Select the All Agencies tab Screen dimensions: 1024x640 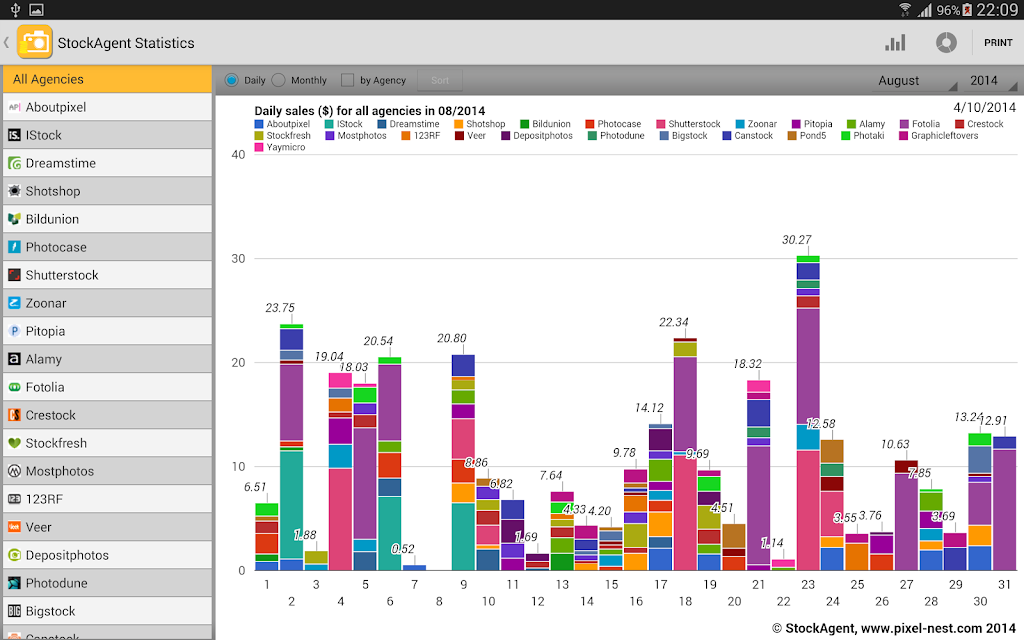107,79
